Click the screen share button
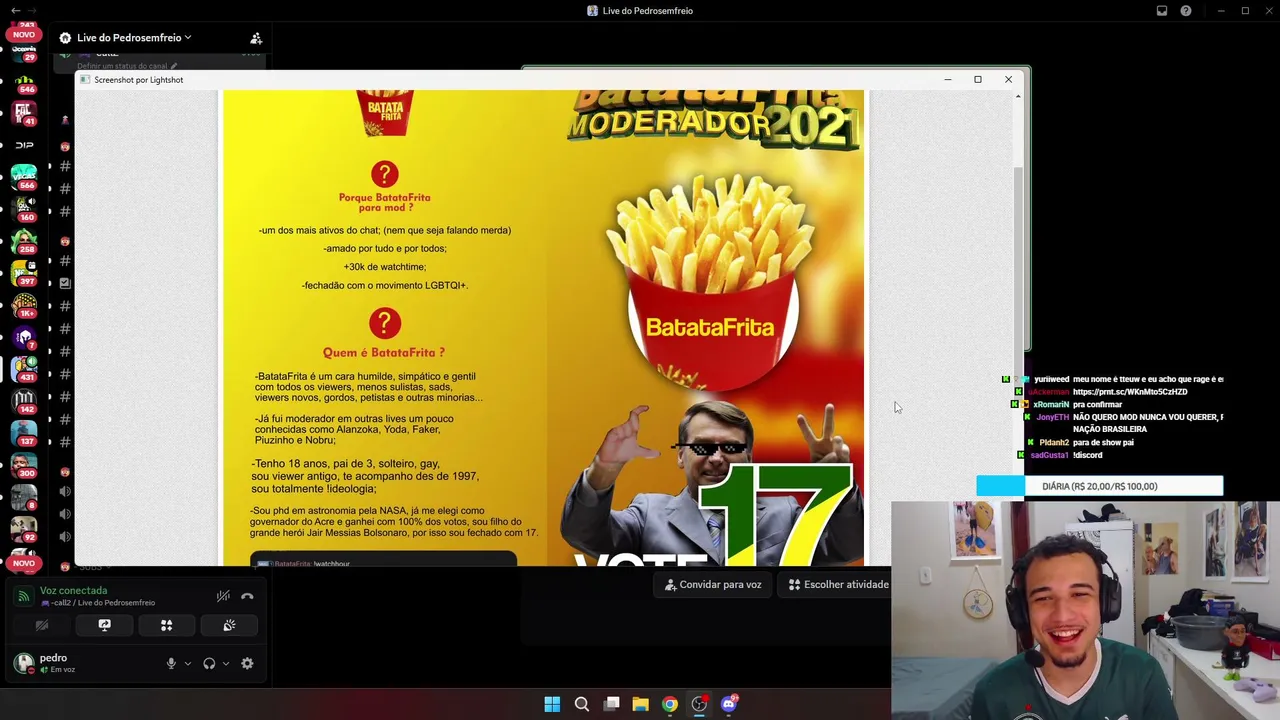Viewport: 1280px width, 720px height. [104, 625]
